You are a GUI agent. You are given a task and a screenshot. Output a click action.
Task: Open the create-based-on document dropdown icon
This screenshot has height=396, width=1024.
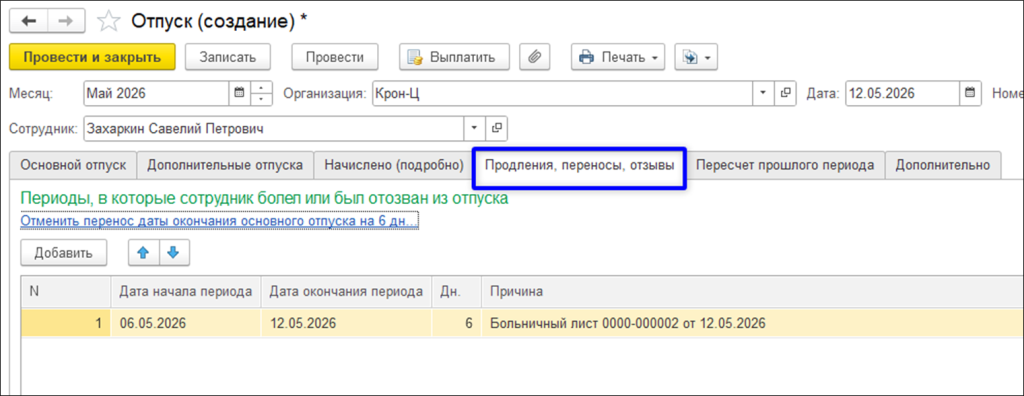(x=696, y=57)
